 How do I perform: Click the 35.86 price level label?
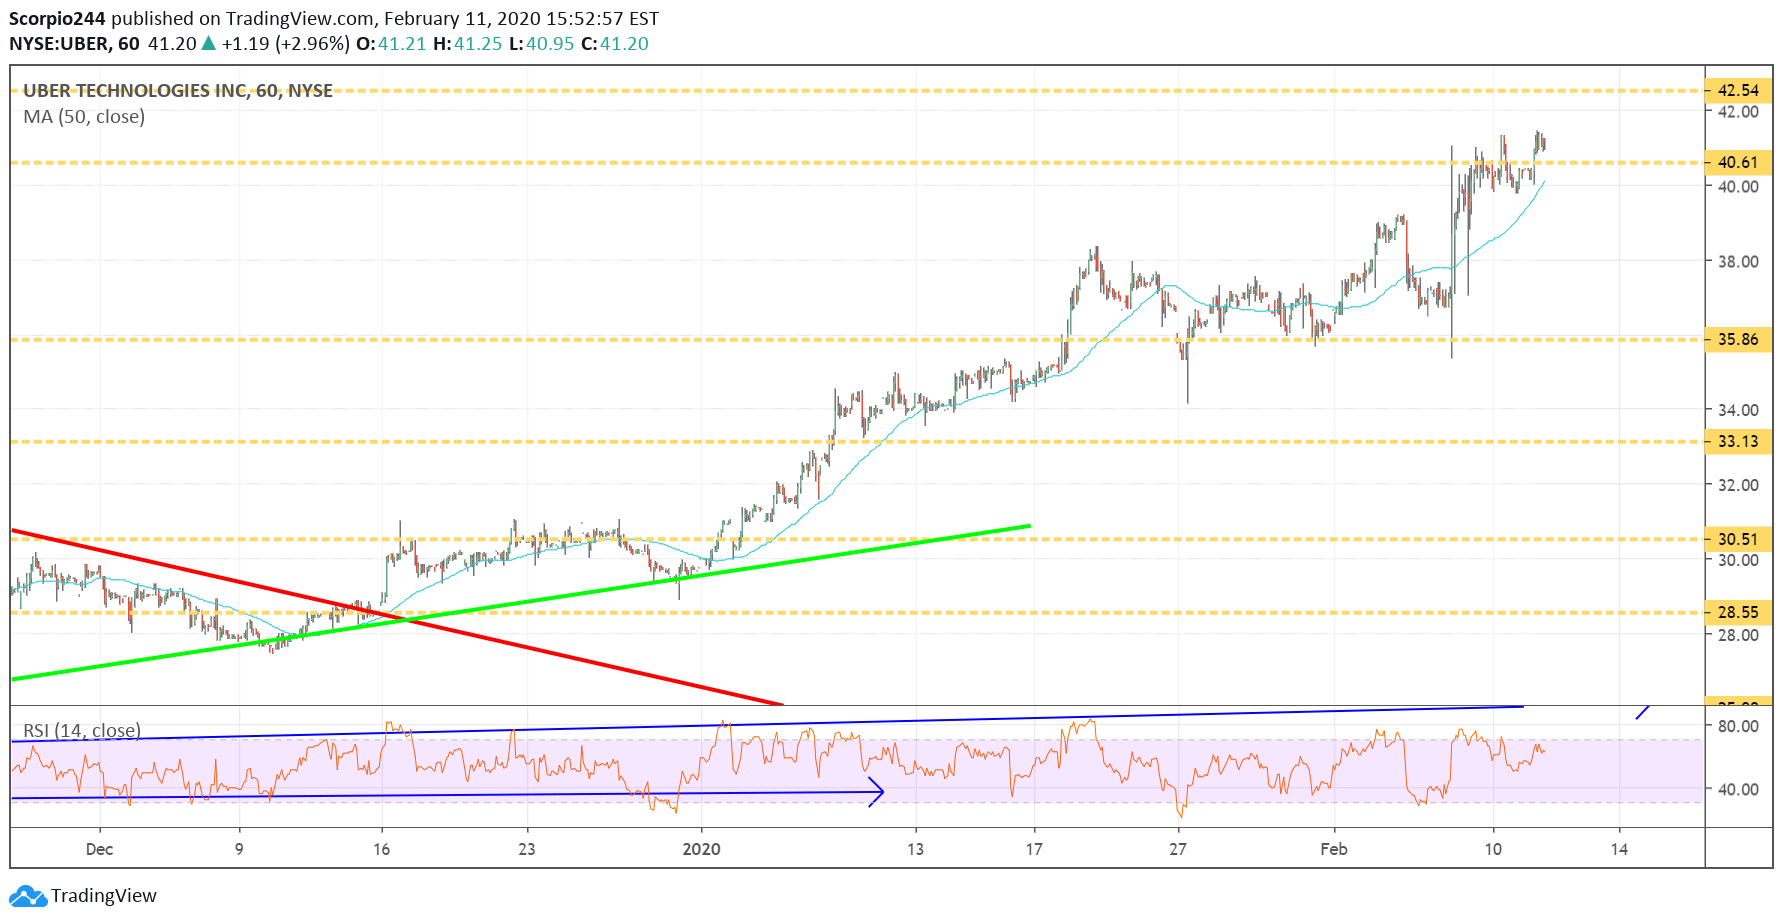(x=1738, y=339)
